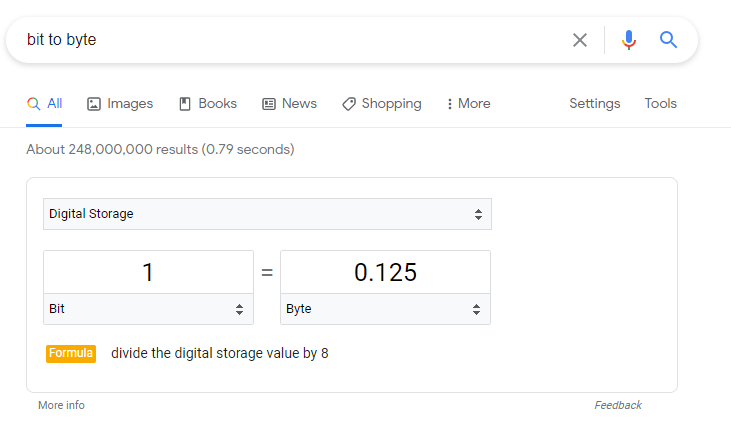731x433 pixels.
Task: Open search Settings
Action: click(594, 103)
